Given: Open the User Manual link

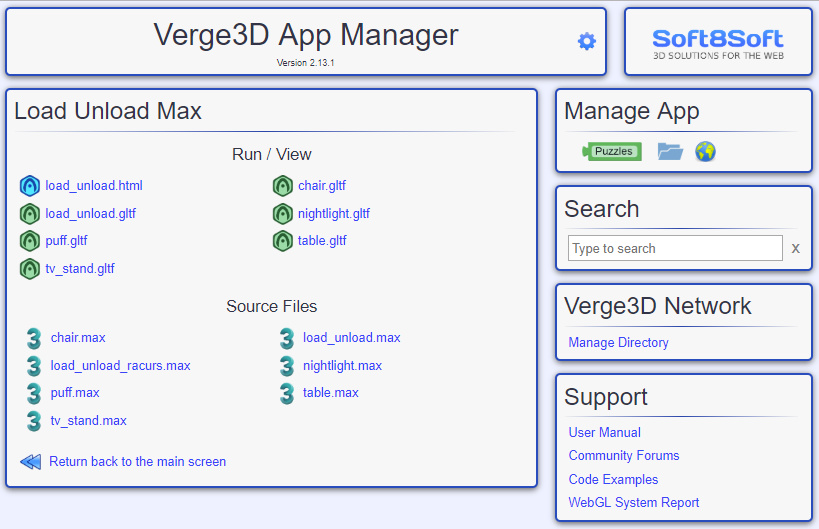Looking at the screenshot, I should 604,432.
